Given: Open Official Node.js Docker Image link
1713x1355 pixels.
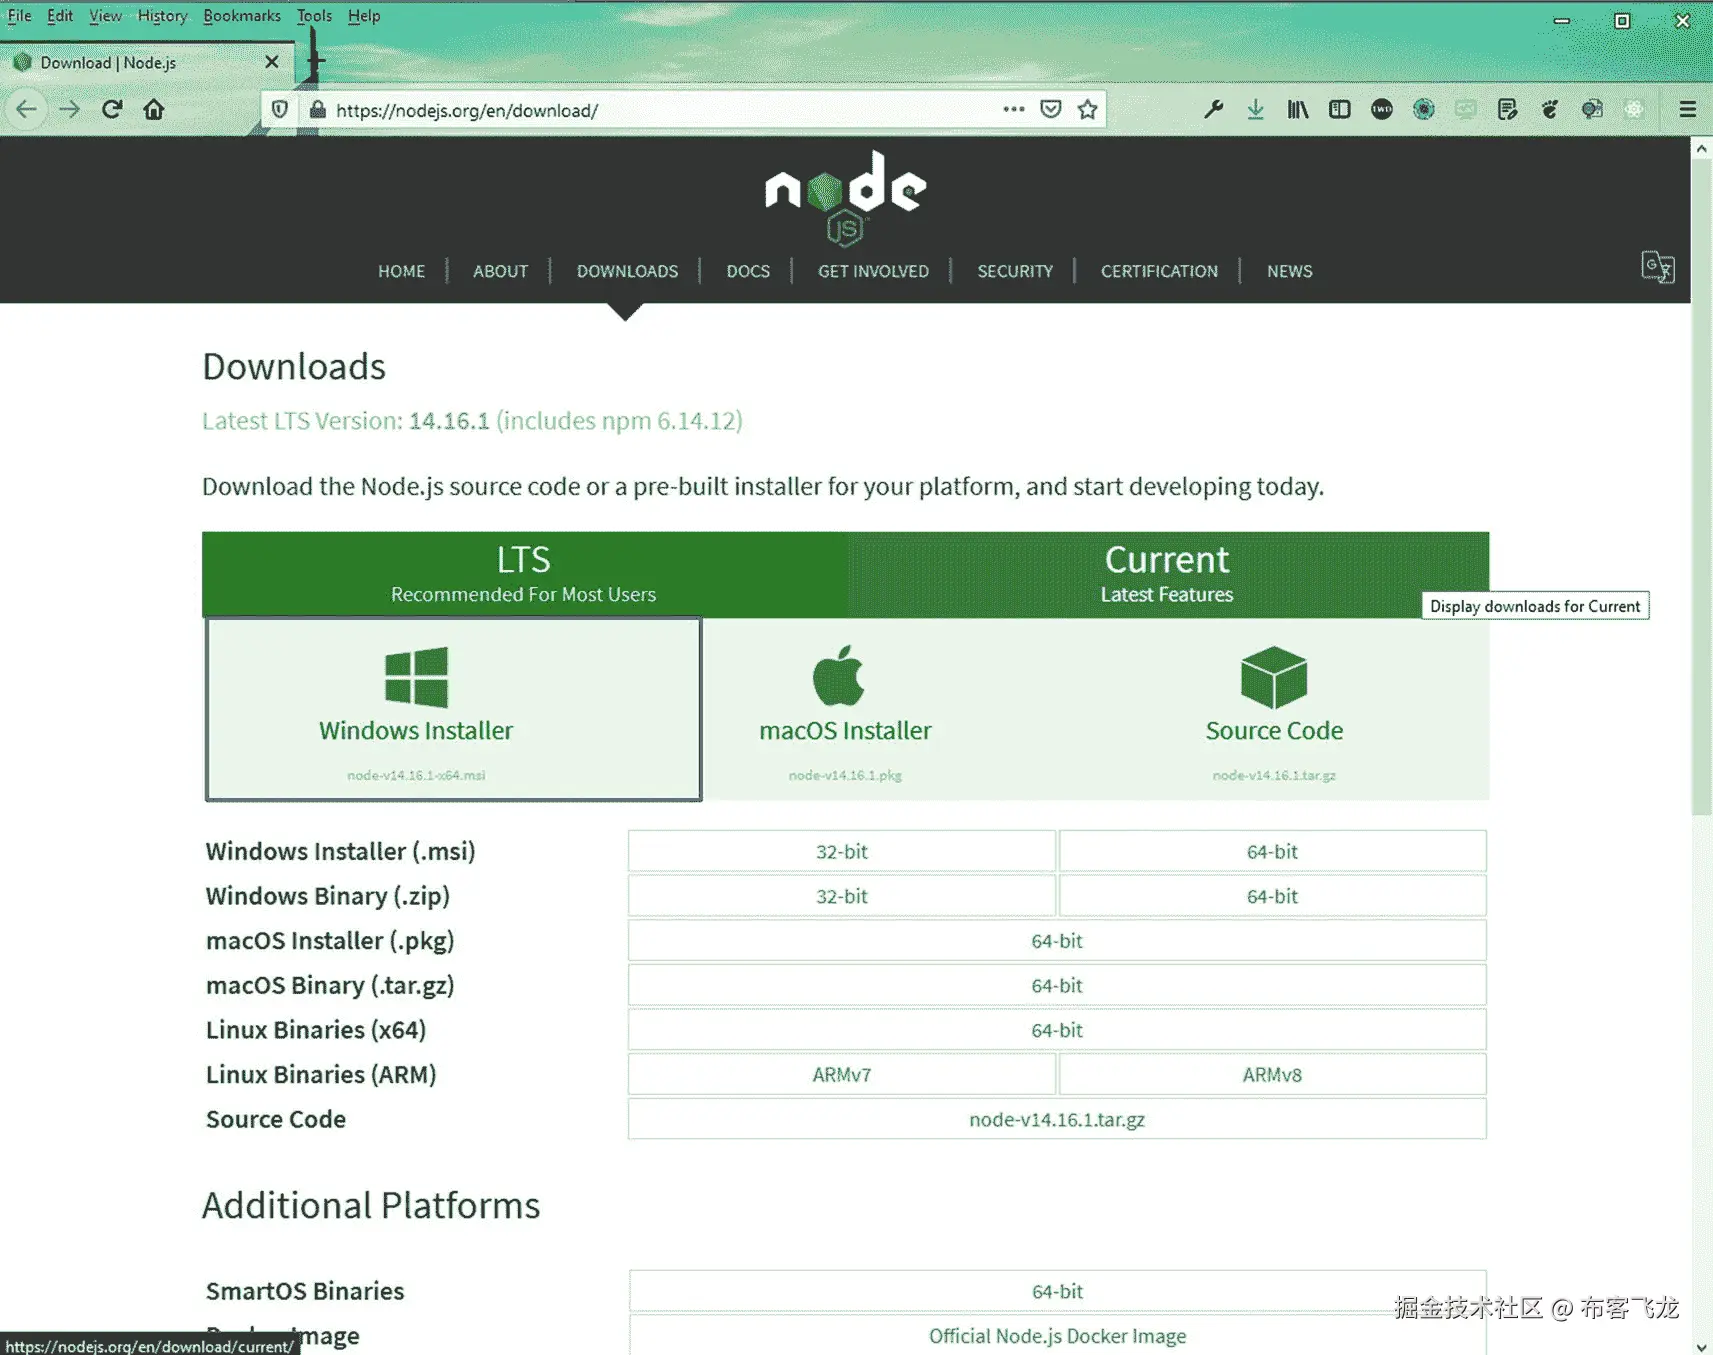Looking at the screenshot, I should (x=1057, y=1336).
